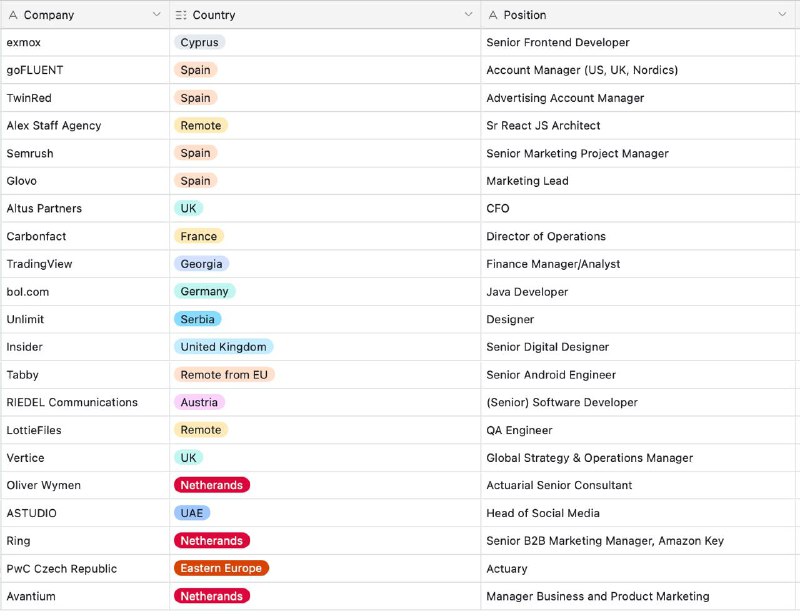Select the UK tag in the Altus Partners row
The width and height of the screenshot is (800, 616).
pyautogui.click(x=188, y=208)
